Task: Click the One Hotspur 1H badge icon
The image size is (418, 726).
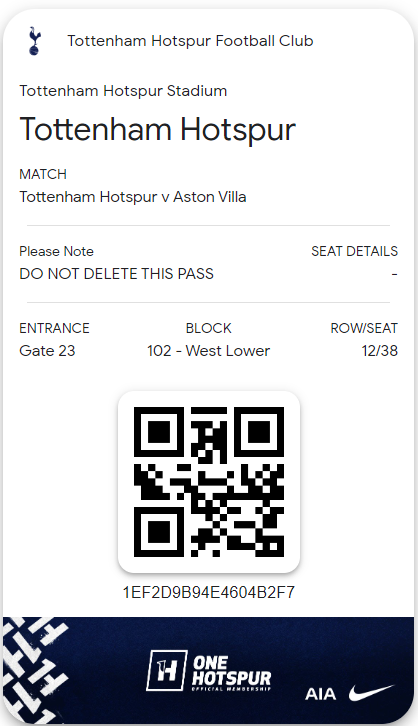Action: 167,670
